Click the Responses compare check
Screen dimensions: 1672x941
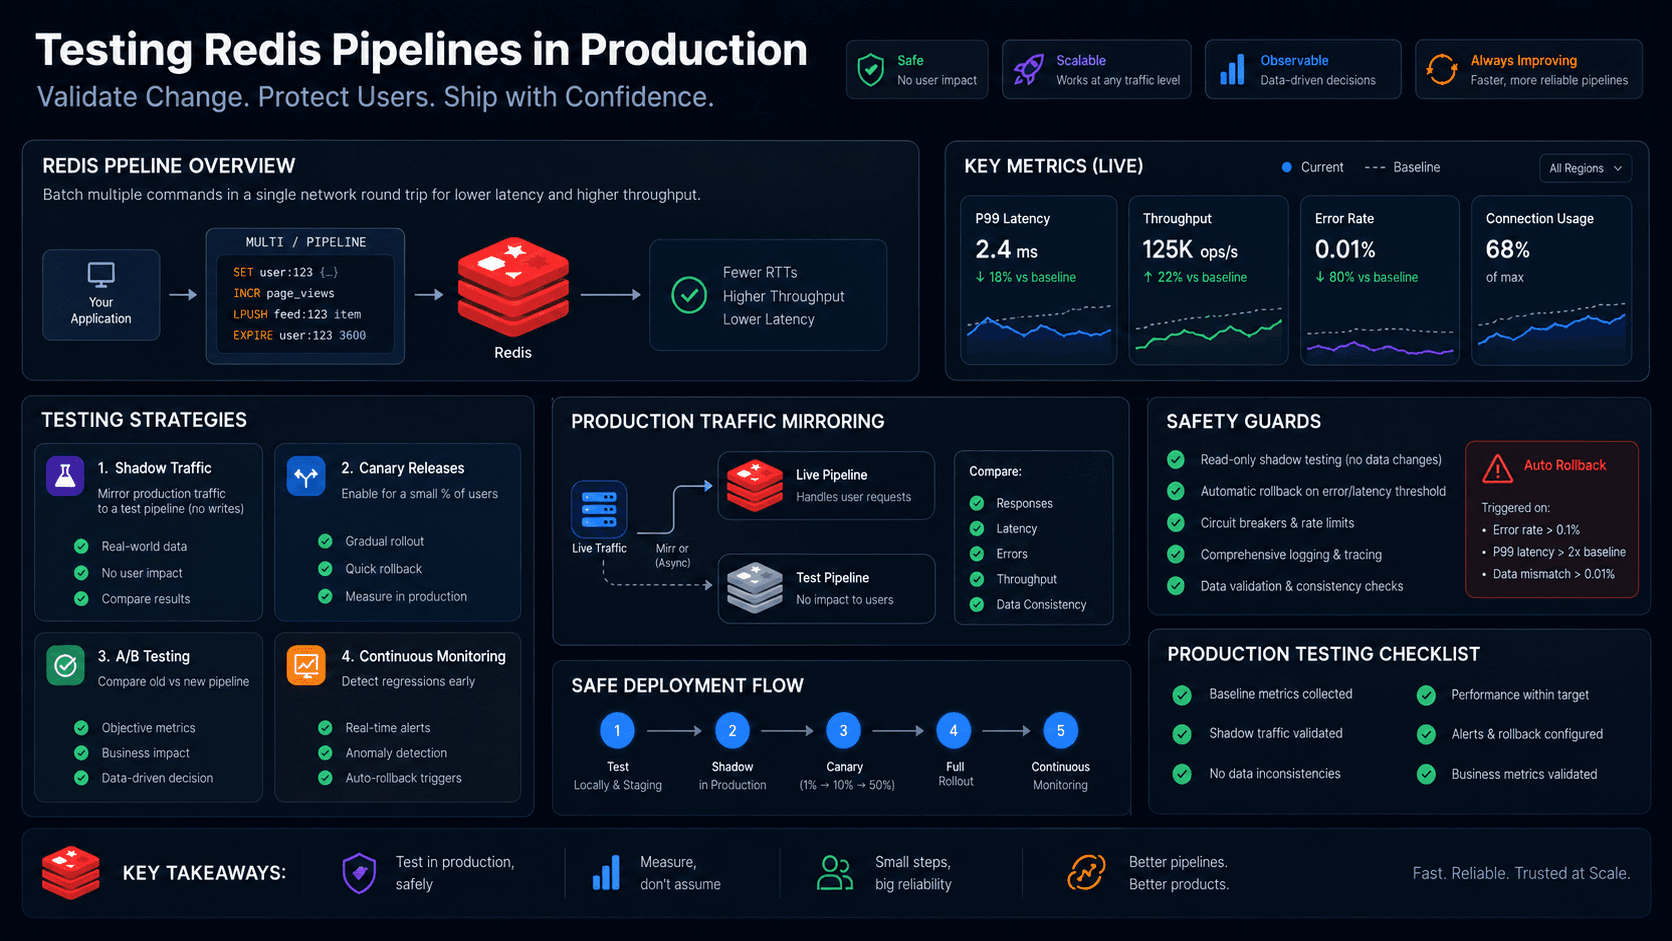(x=977, y=503)
